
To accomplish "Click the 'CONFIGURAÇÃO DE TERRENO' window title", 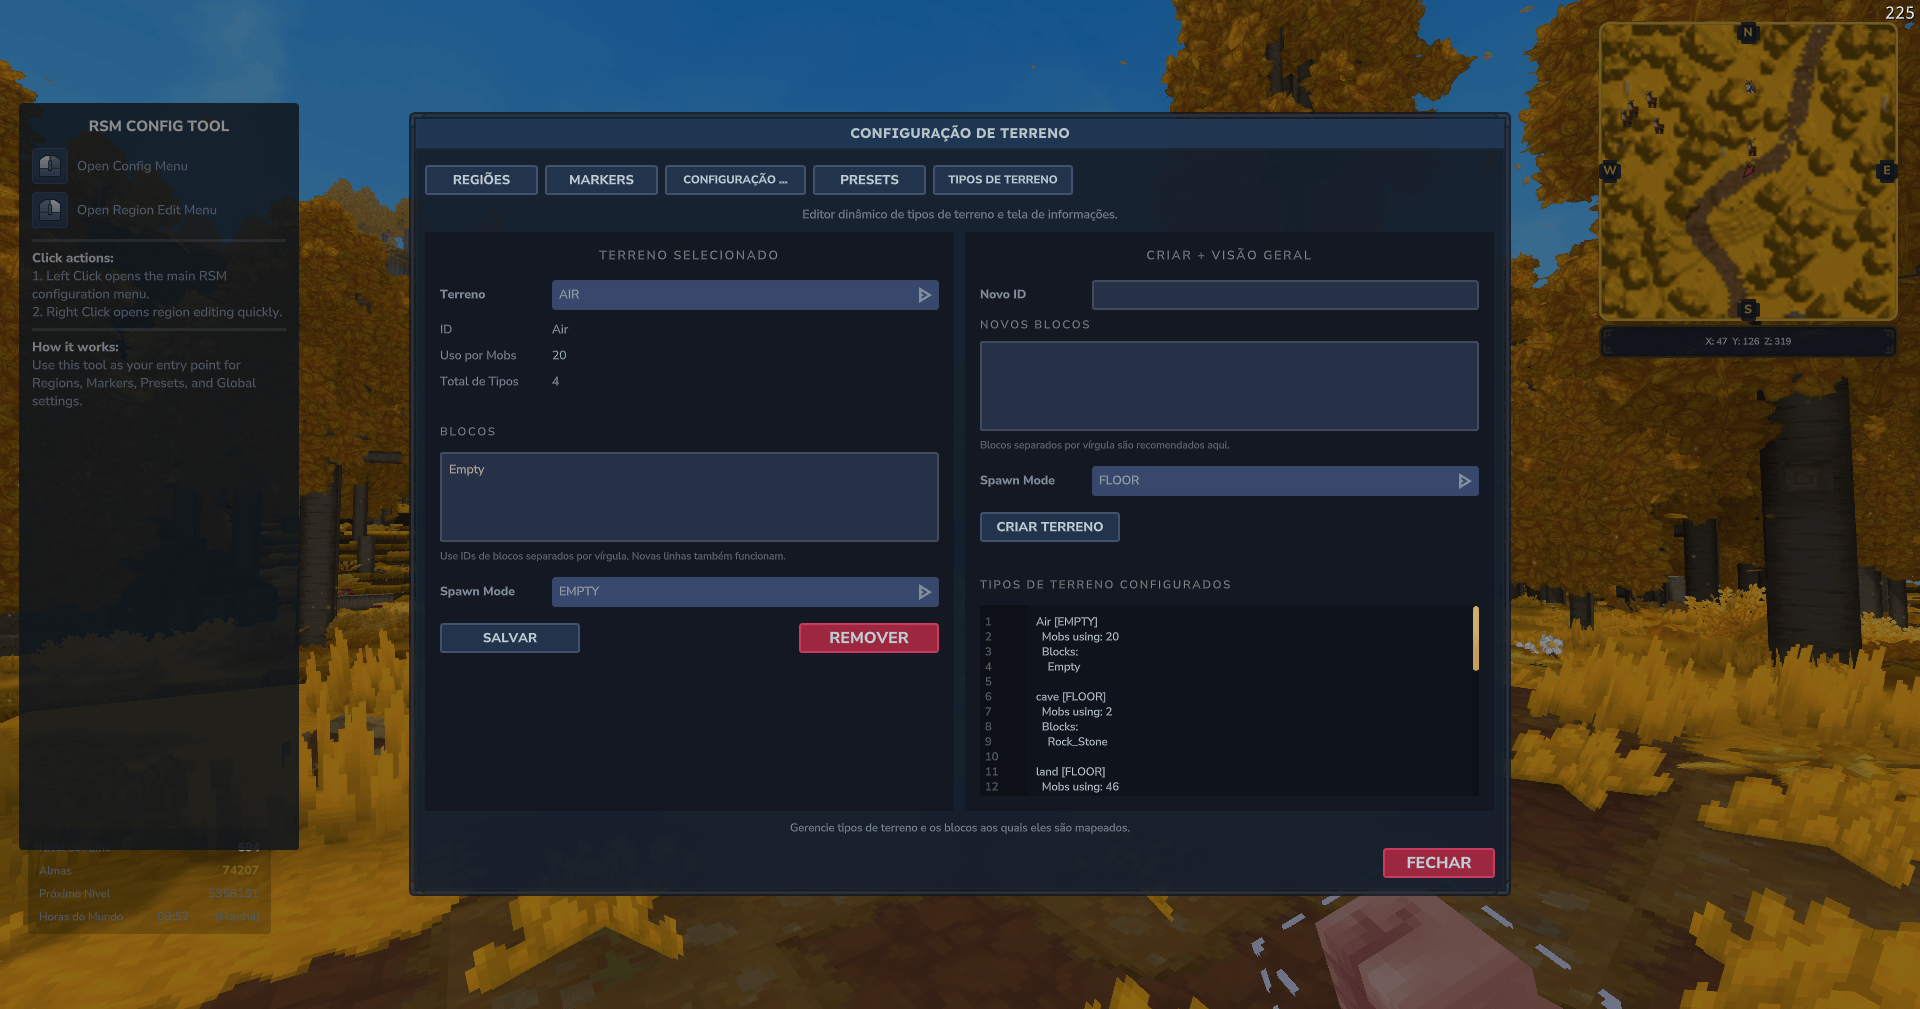I will point(960,133).
